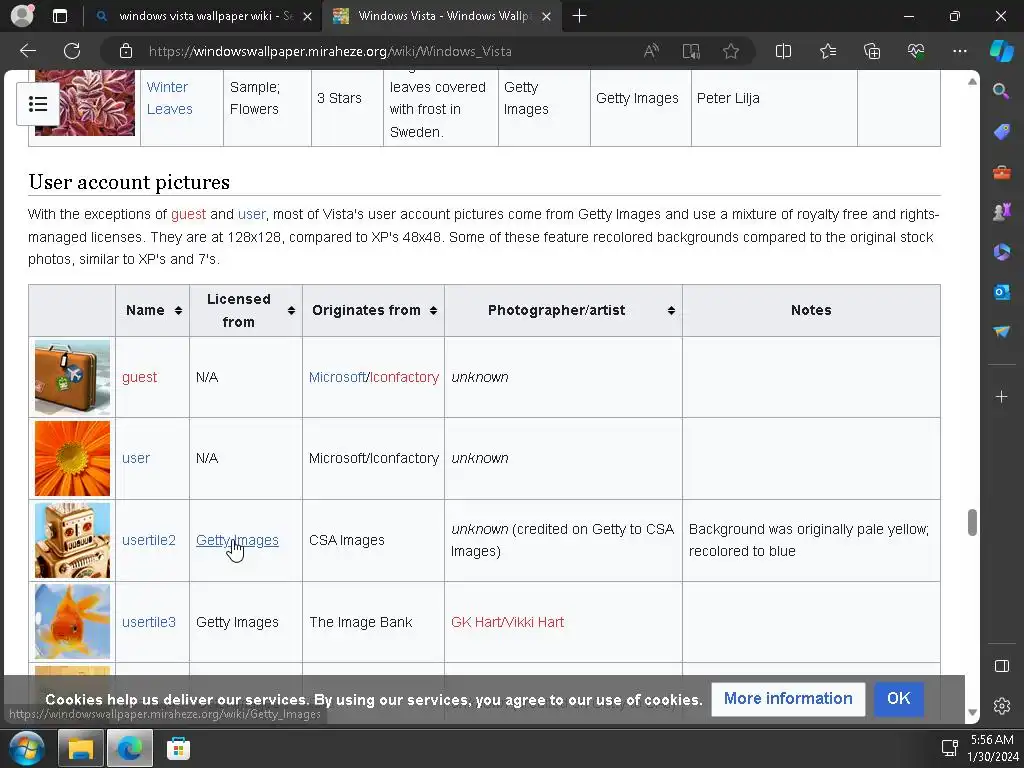Click the page vertical scrollbar thumb
Screen dimensions: 1024x768
[x=972, y=522]
